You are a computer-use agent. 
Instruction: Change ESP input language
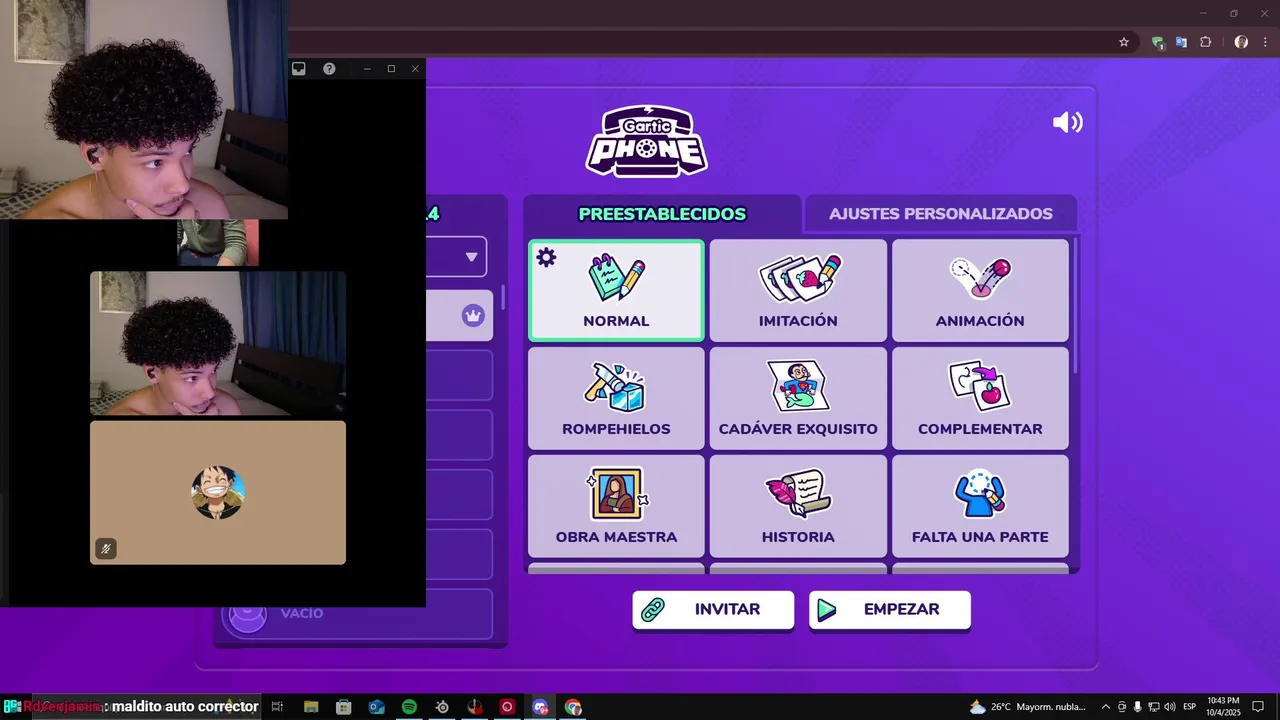1190,707
